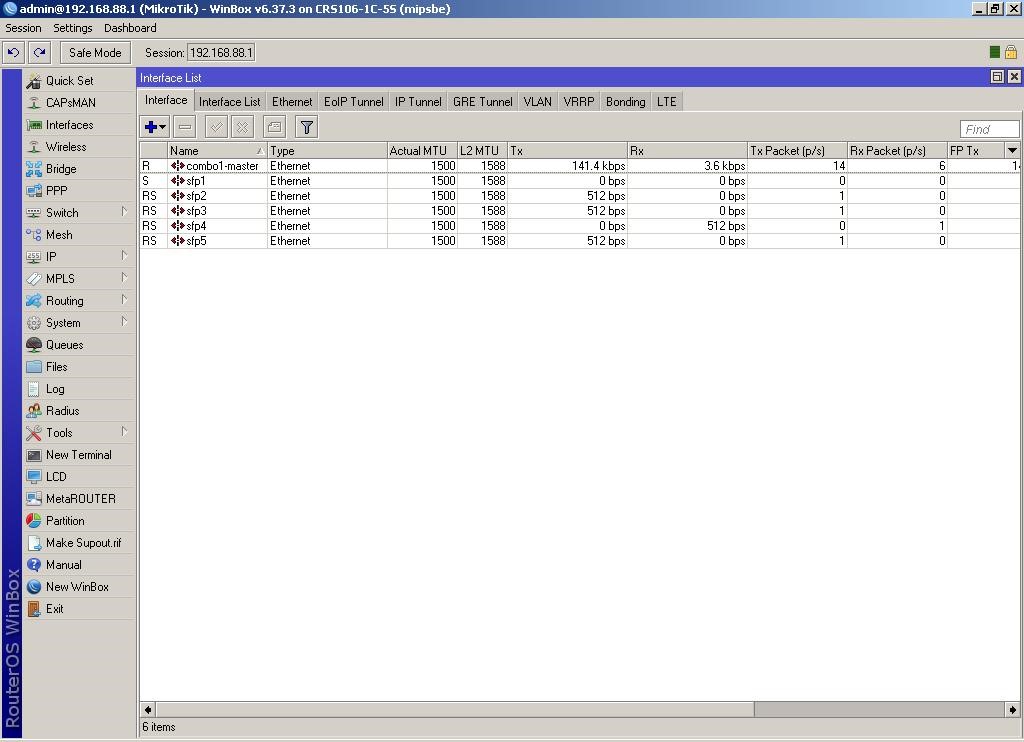Sort by the Name column header
Image resolution: width=1024 pixels, height=742 pixels.
[212, 151]
